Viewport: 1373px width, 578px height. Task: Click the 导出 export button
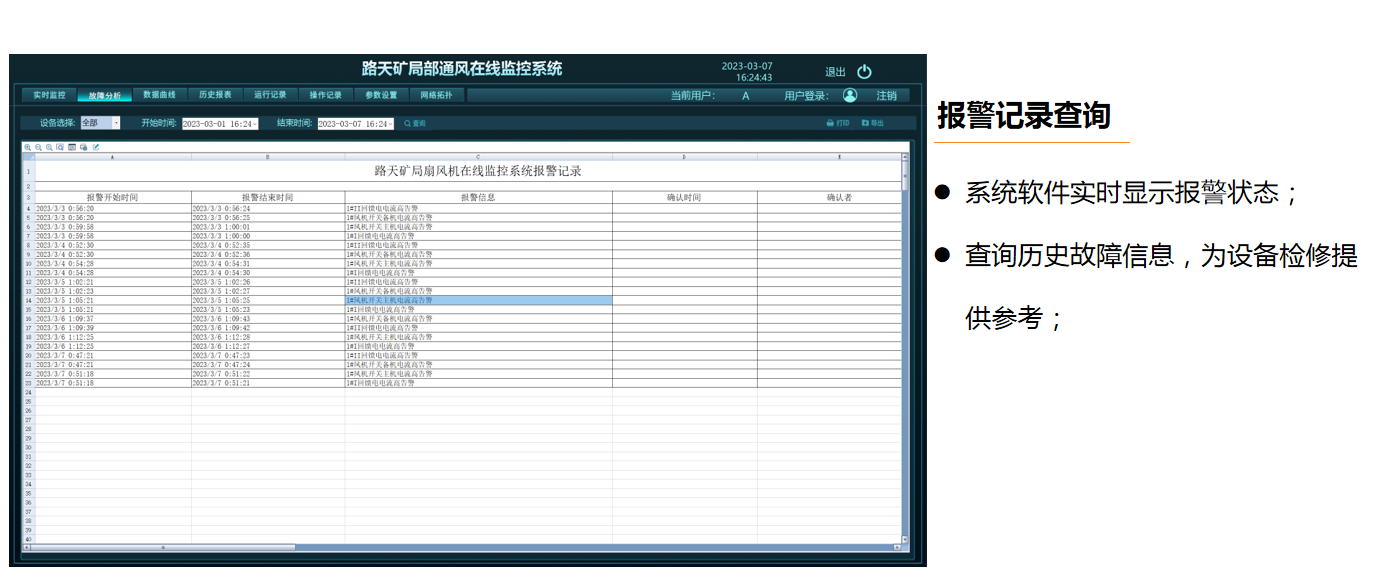coord(872,123)
